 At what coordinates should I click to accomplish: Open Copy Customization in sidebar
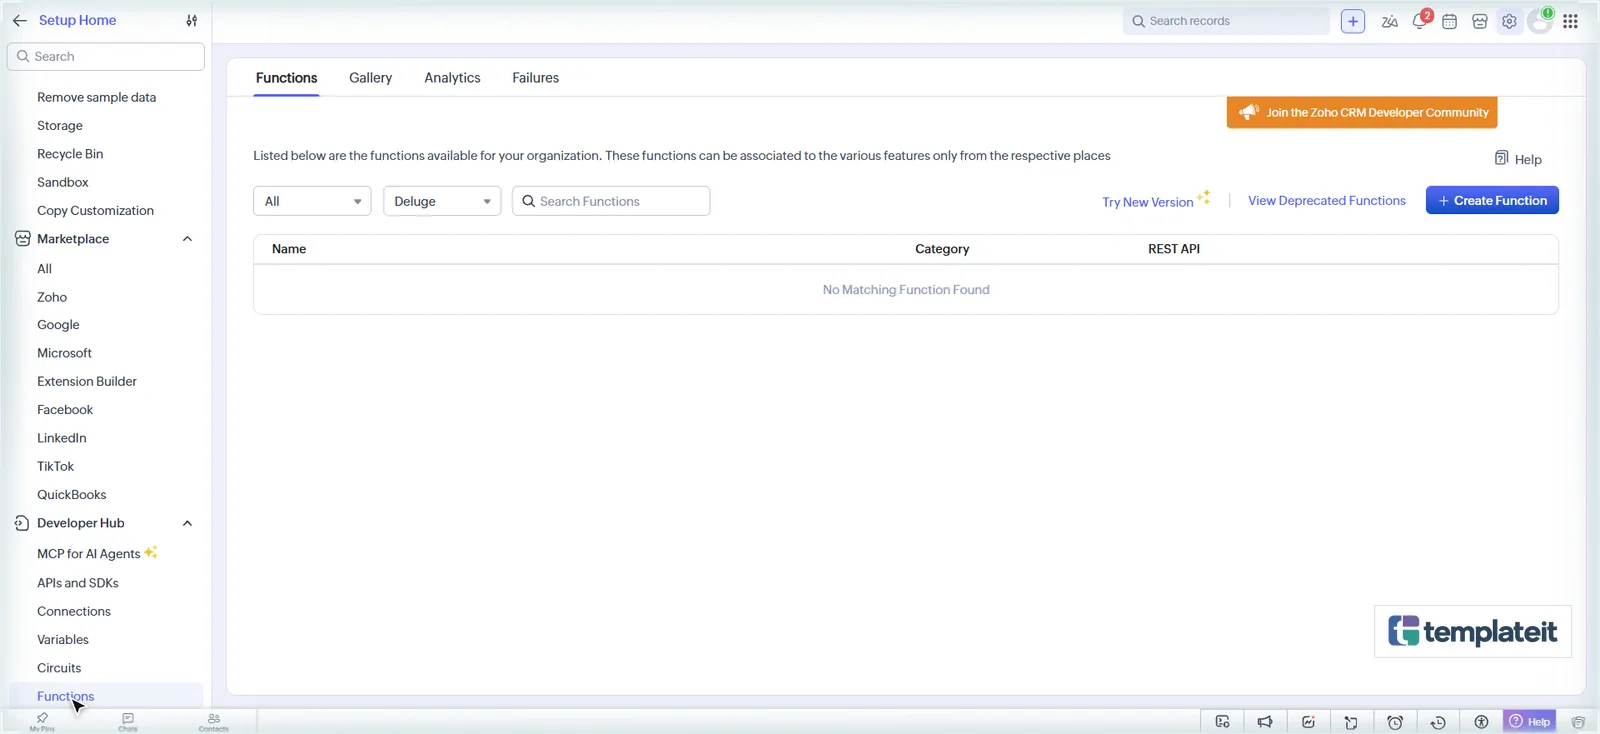click(x=95, y=211)
